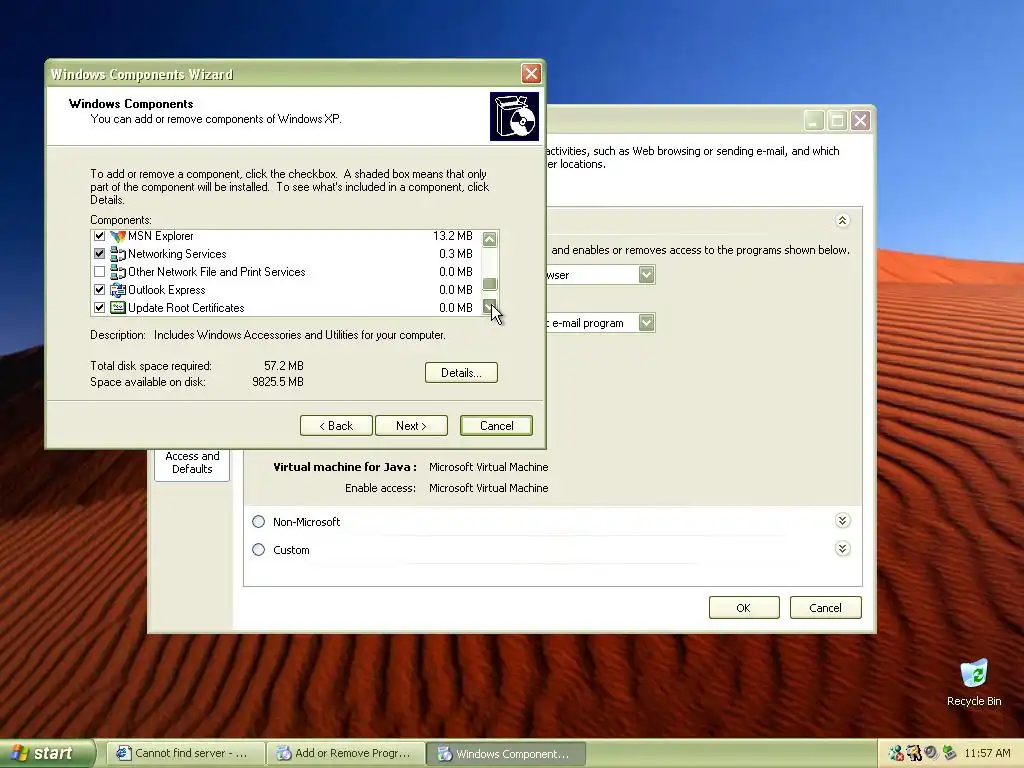Viewport: 1024px width, 768px height.
Task: Click the Other Network File and Print Services icon
Action: tap(118, 272)
